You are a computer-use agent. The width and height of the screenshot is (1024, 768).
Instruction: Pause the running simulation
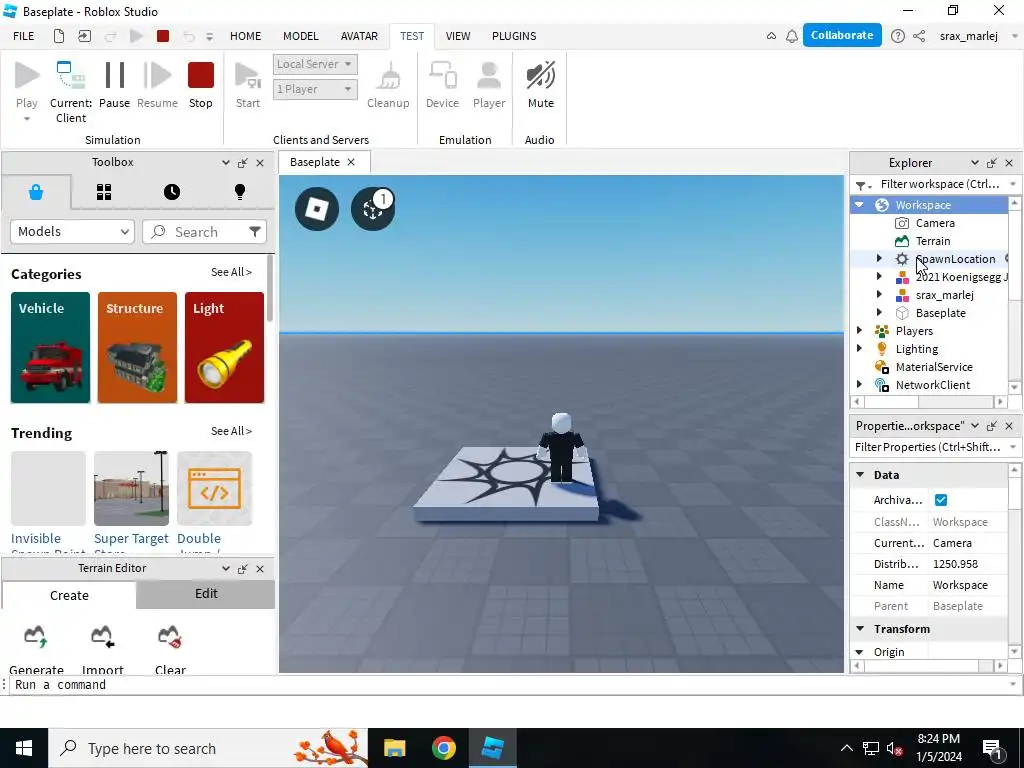pyautogui.click(x=114, y=85)
